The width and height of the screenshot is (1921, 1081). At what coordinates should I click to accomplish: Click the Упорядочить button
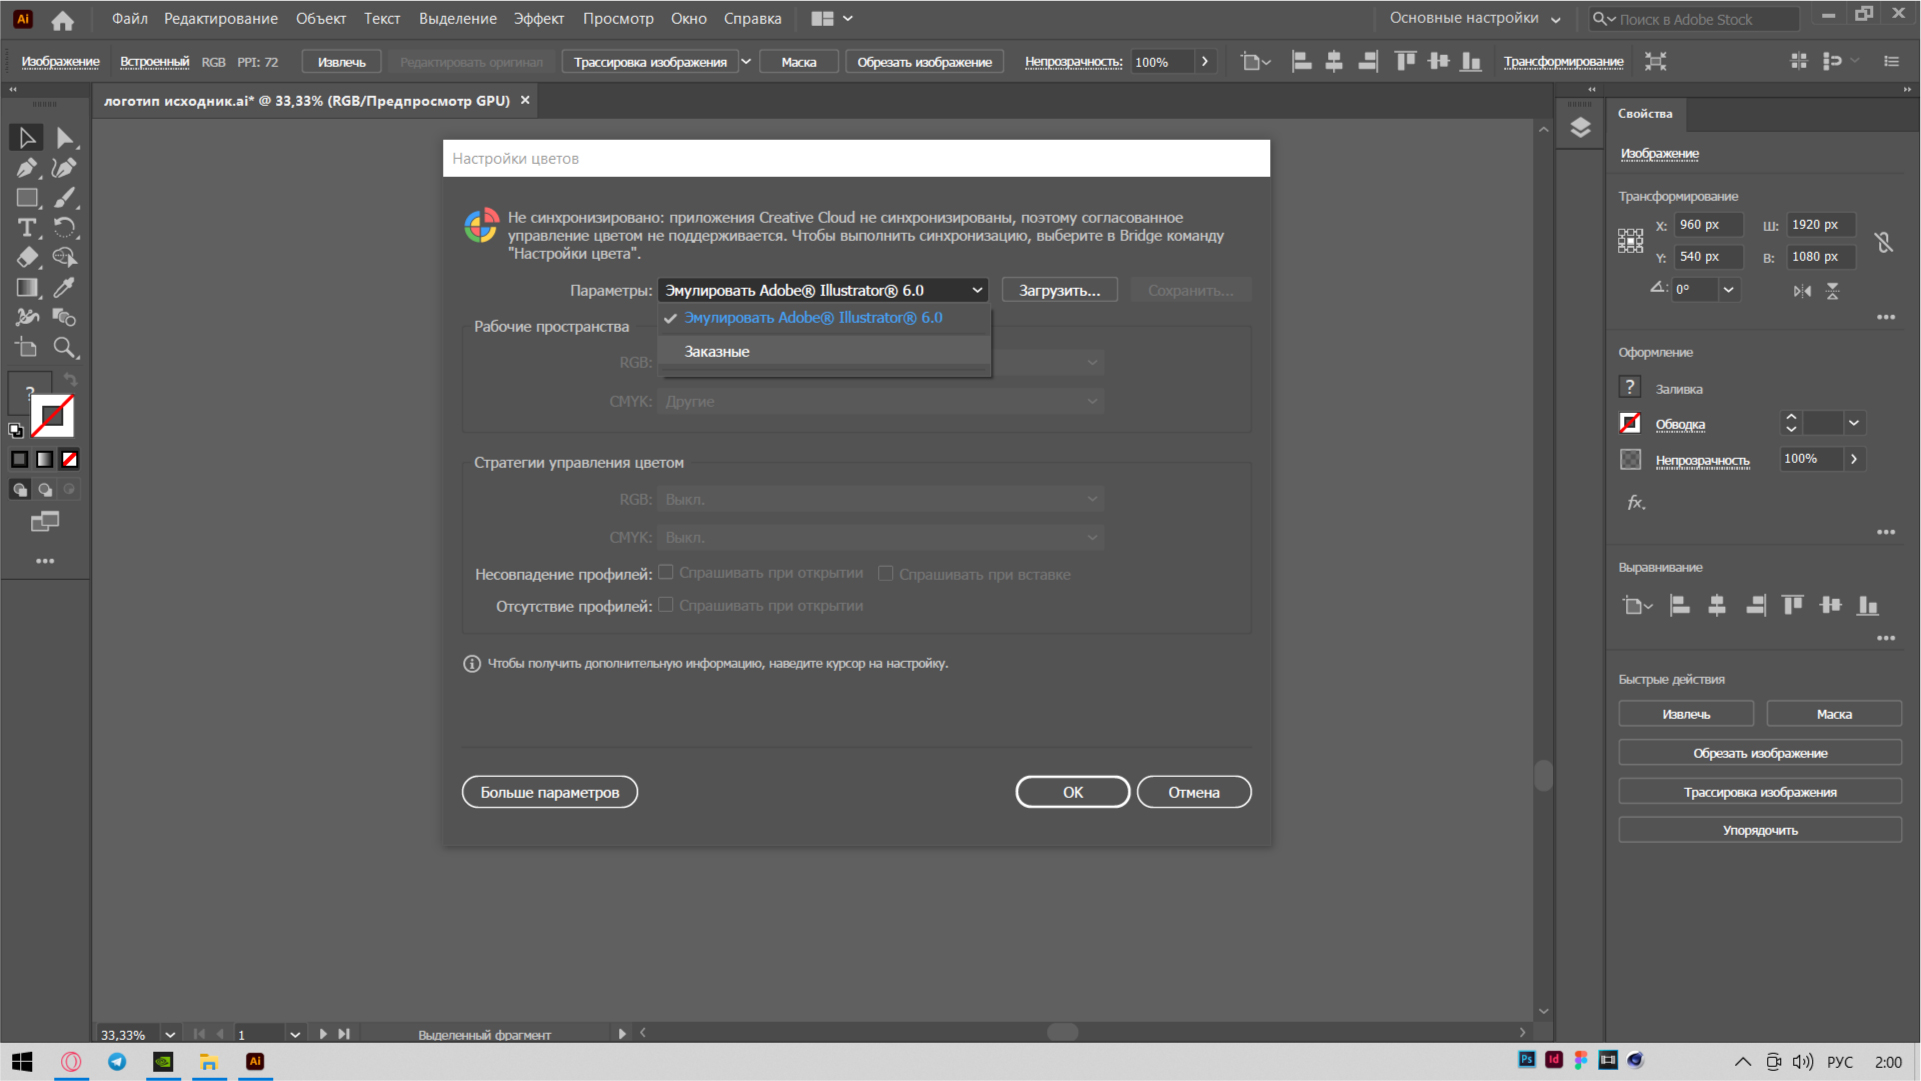(x=1760, y=830)
